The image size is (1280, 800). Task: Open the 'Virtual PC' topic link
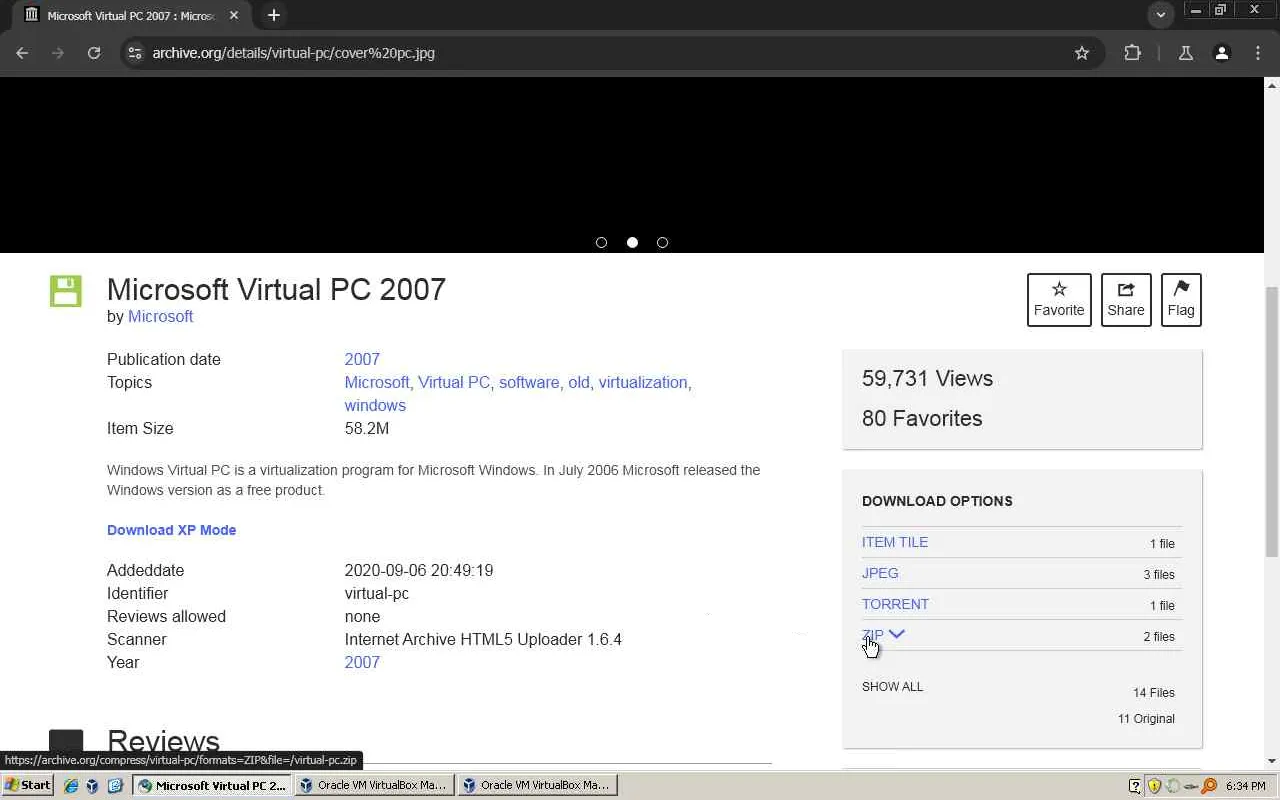(x=454, y=382)
